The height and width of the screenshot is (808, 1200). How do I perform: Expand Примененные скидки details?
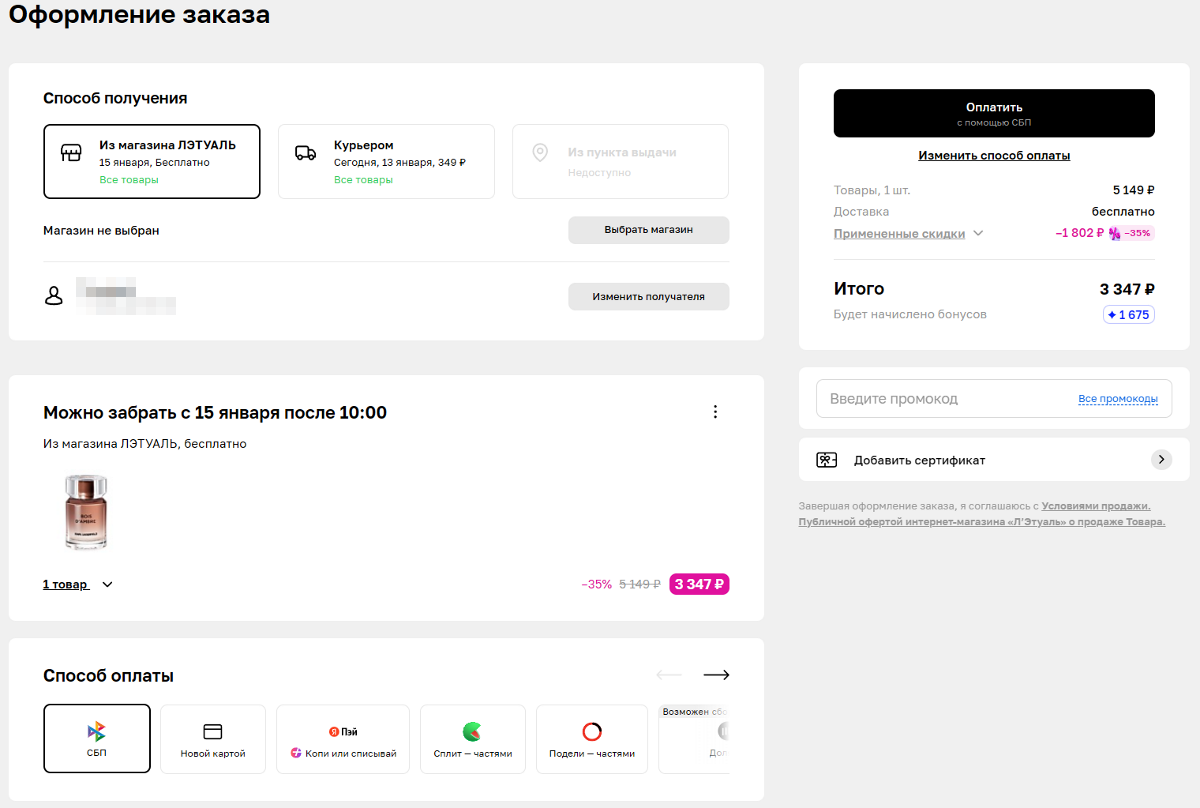[x=908, y=233]
